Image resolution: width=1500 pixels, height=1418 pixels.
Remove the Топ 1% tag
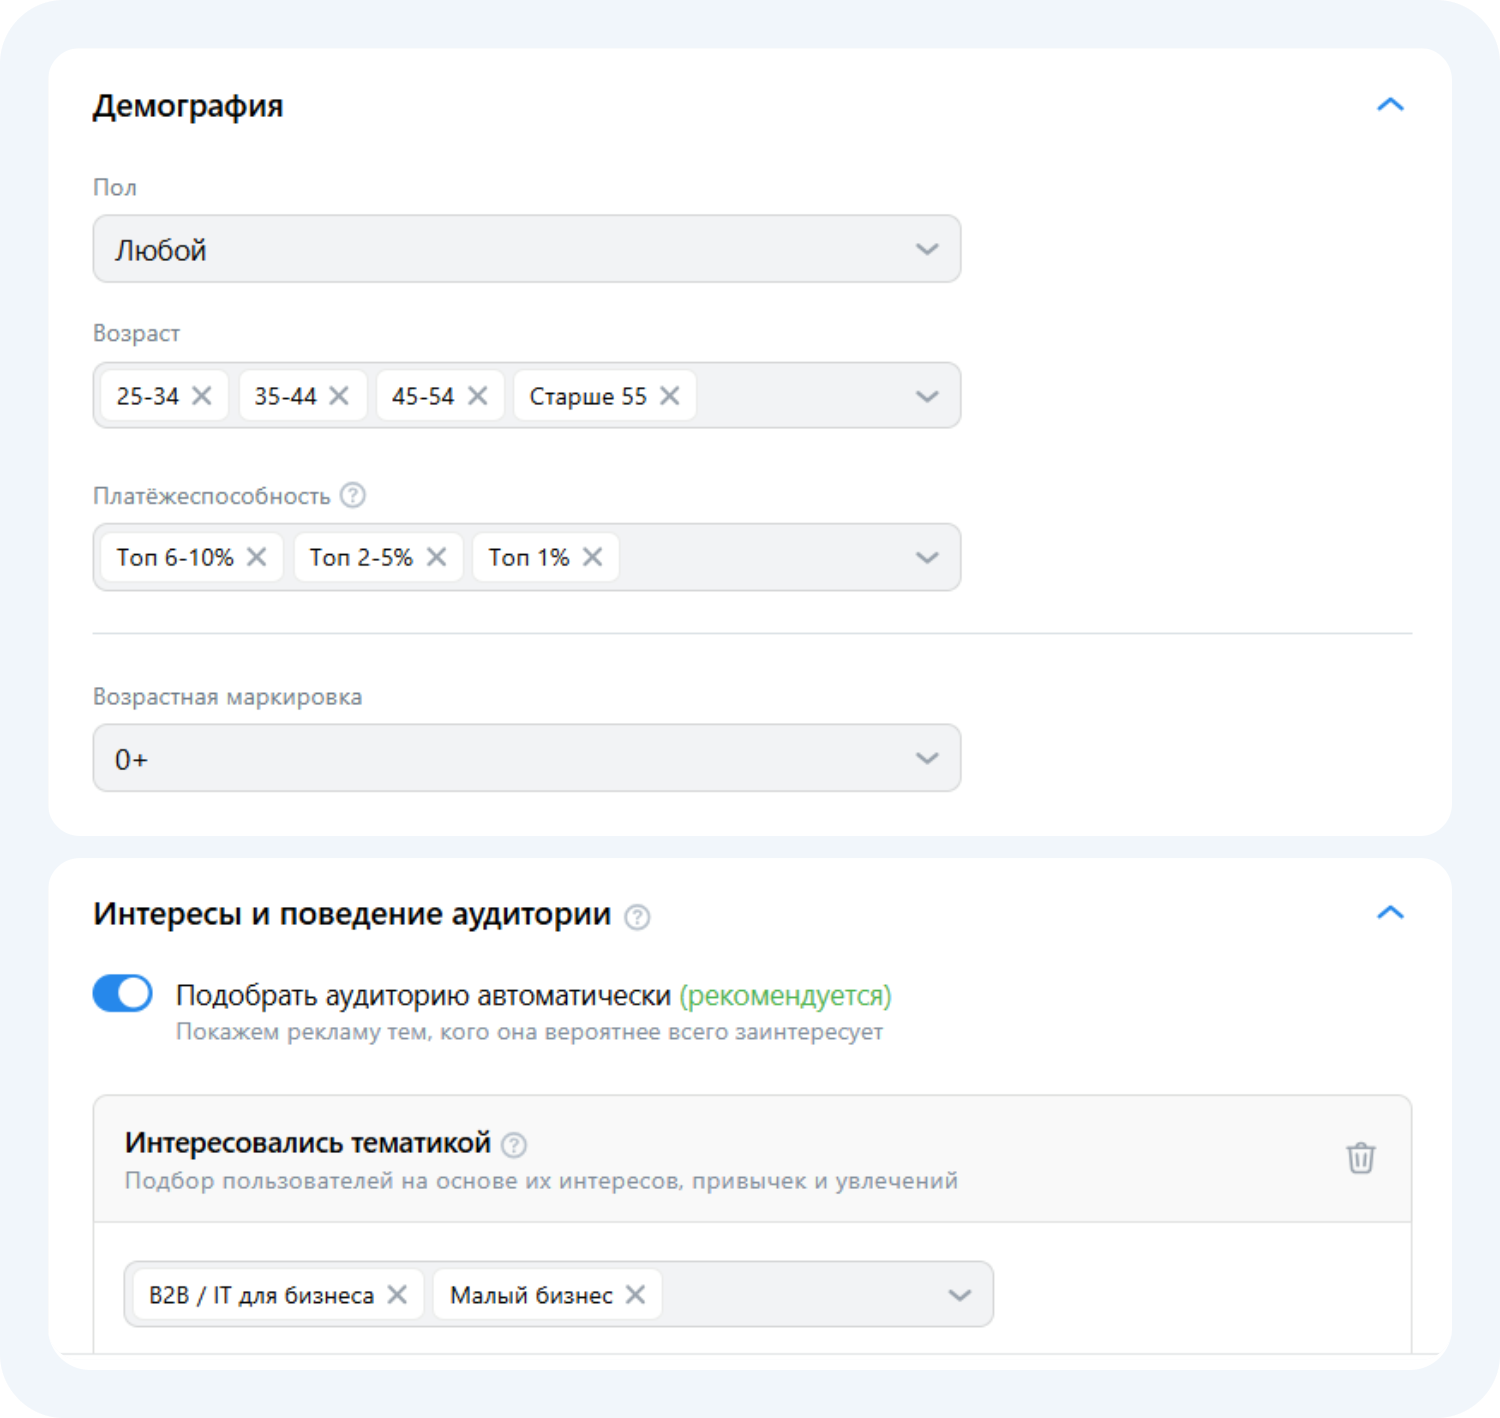(x=593, y=557)
